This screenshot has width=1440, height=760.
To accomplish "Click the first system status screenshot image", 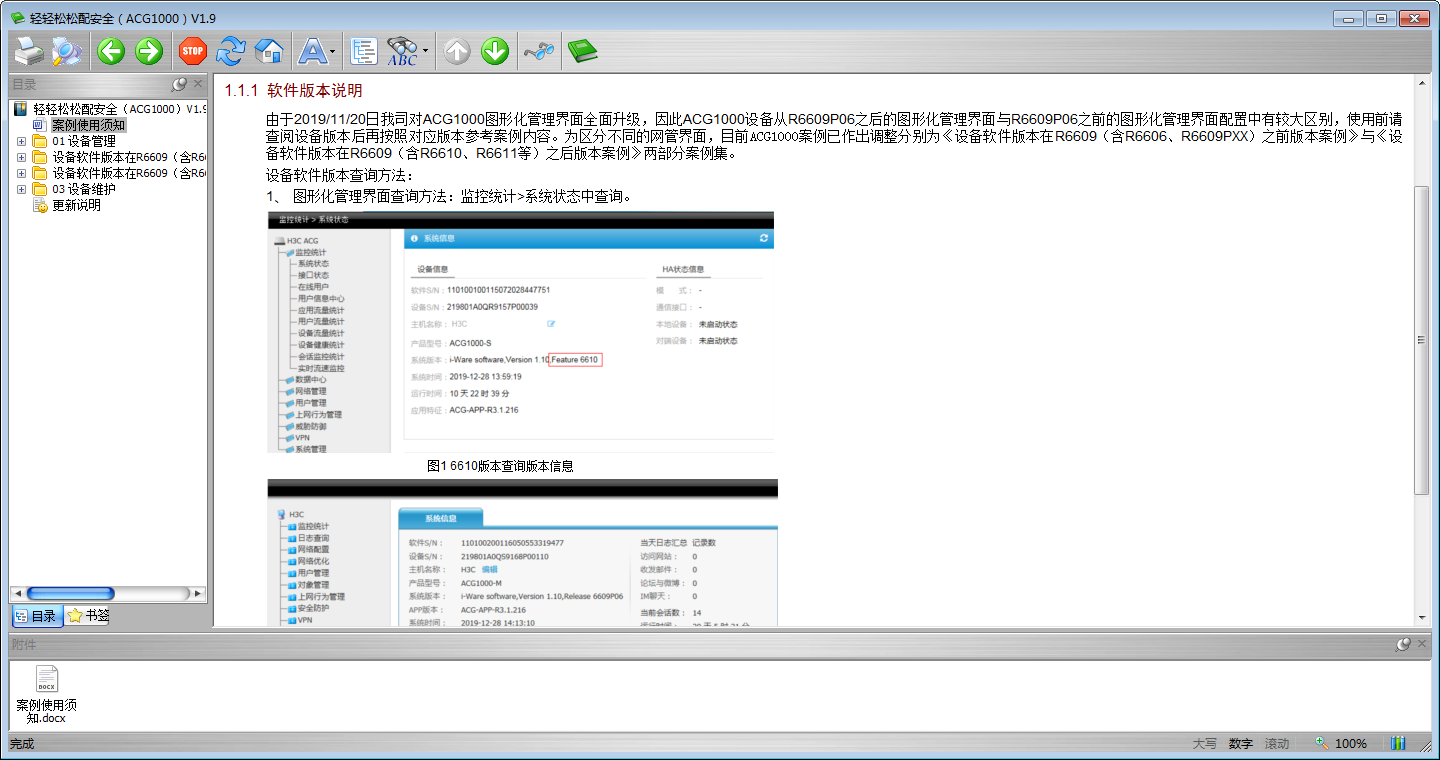I will tap(521, 332).
